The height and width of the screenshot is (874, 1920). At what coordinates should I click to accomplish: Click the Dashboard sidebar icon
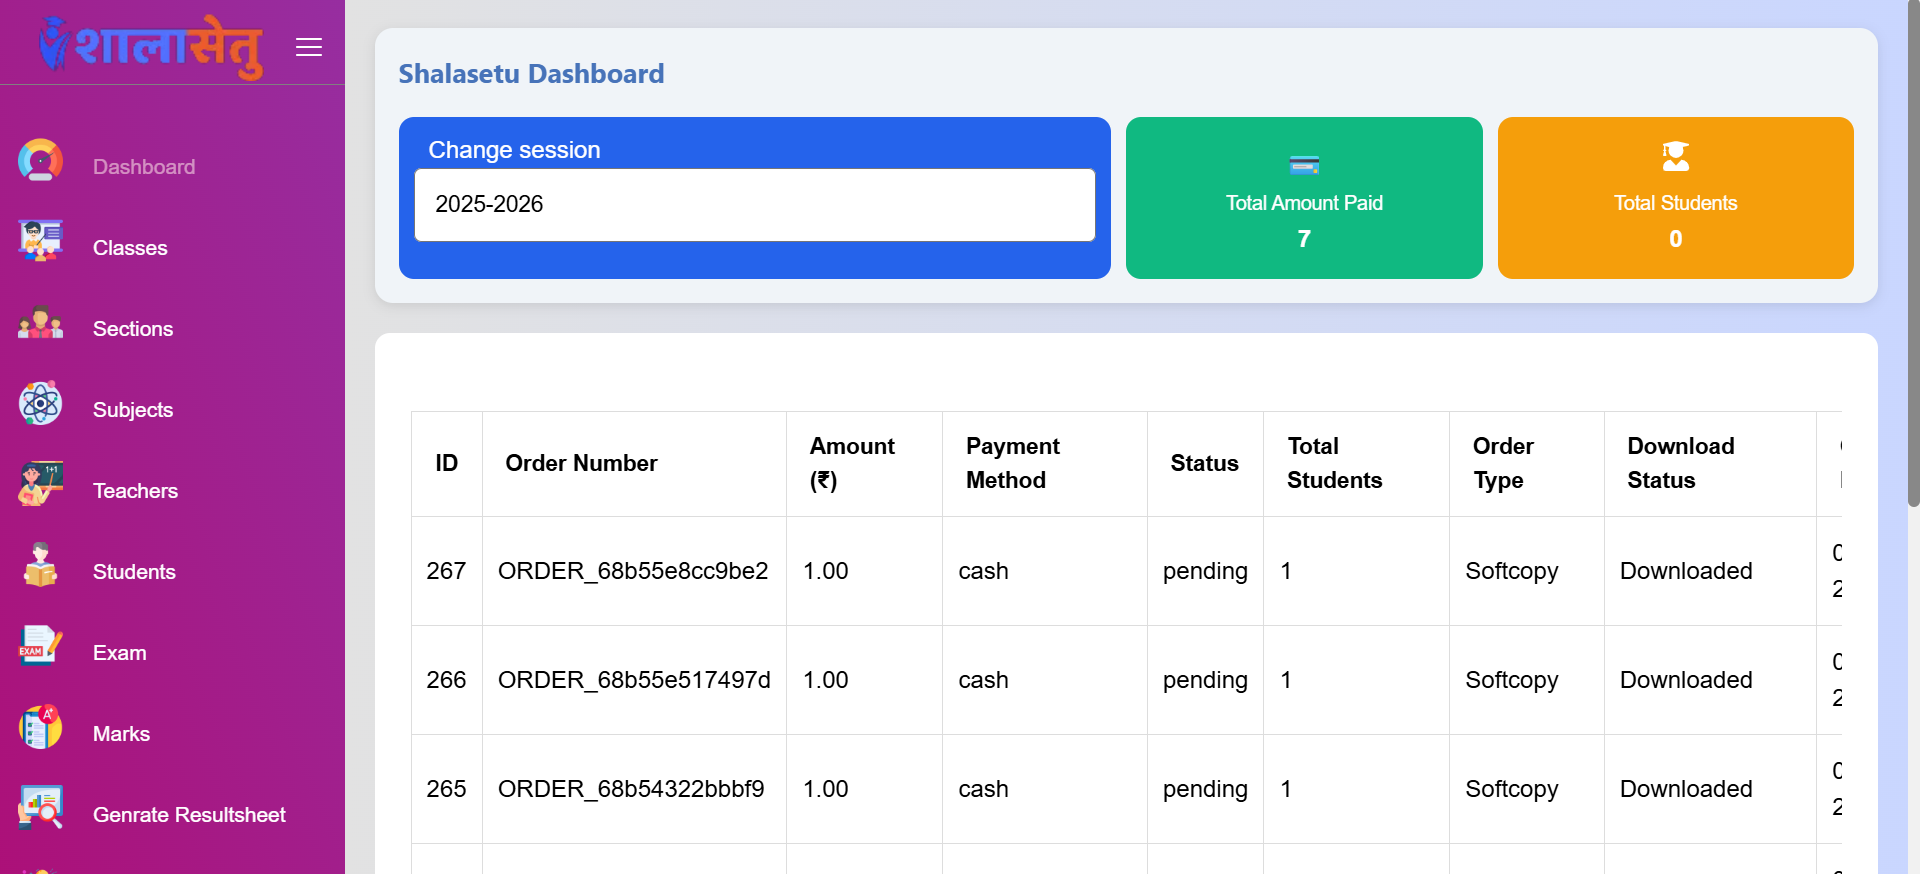[40, 161]
